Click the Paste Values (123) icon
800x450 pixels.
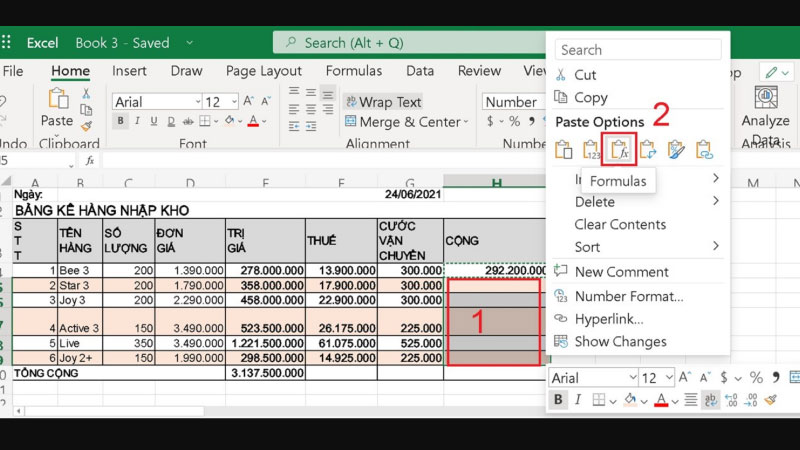pyautogui.click(x=591, y=149)
